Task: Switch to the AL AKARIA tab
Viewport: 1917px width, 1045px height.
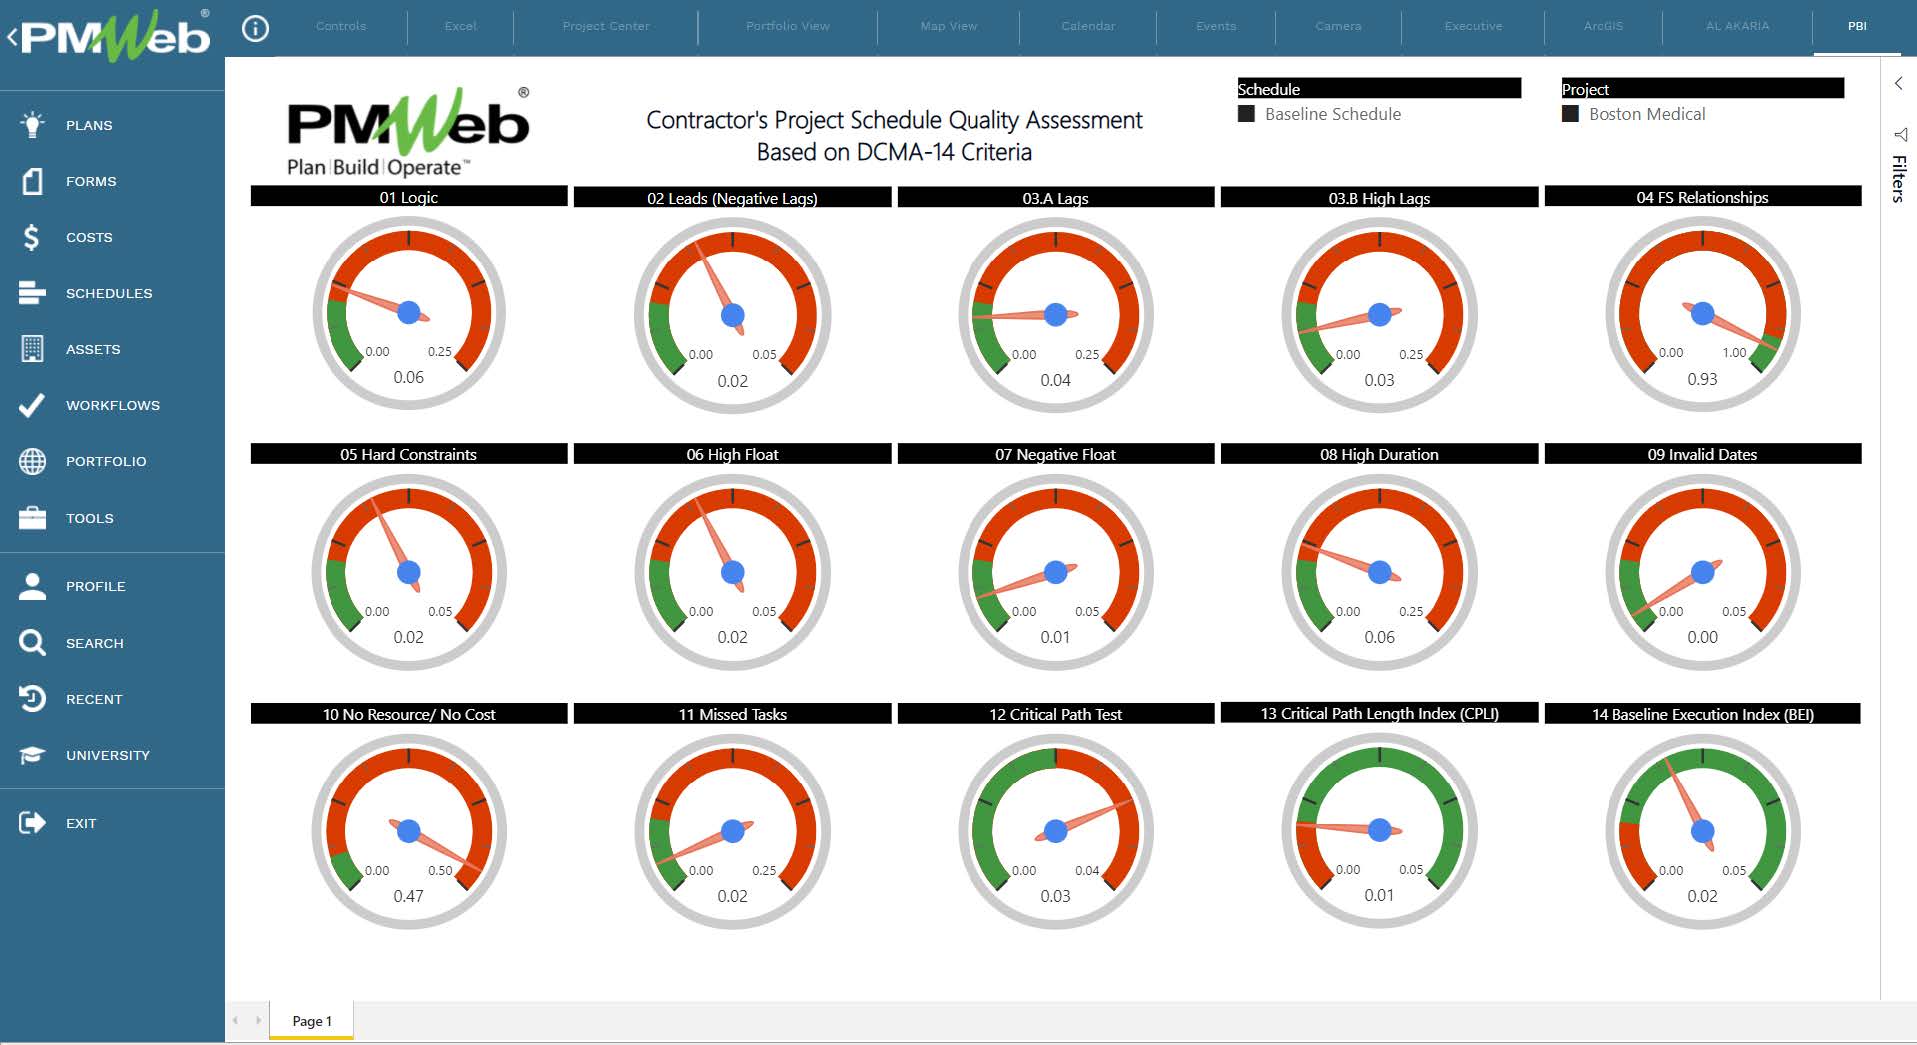Action: (1737, 26)
